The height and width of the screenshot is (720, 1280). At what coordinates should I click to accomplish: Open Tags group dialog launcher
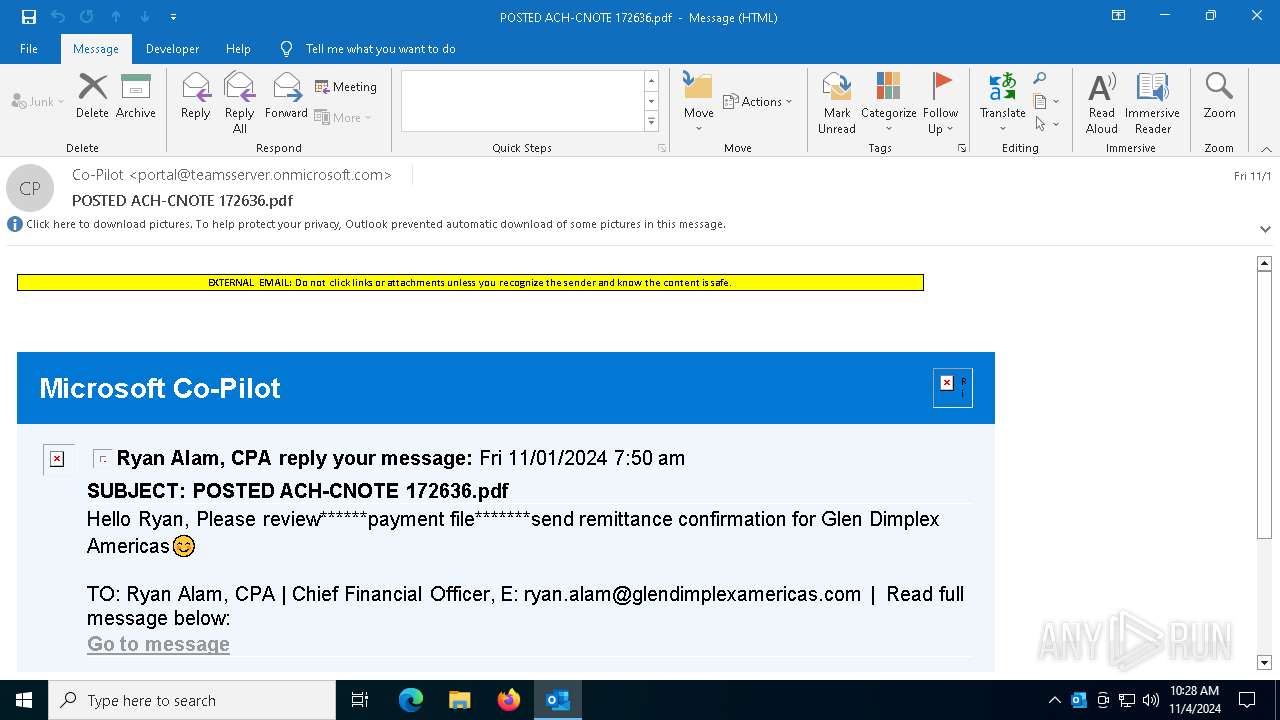point(962,148)
